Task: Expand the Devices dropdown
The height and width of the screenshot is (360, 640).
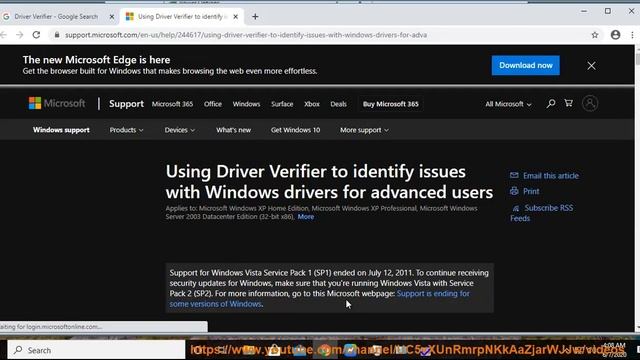Action: coord(180,130)
